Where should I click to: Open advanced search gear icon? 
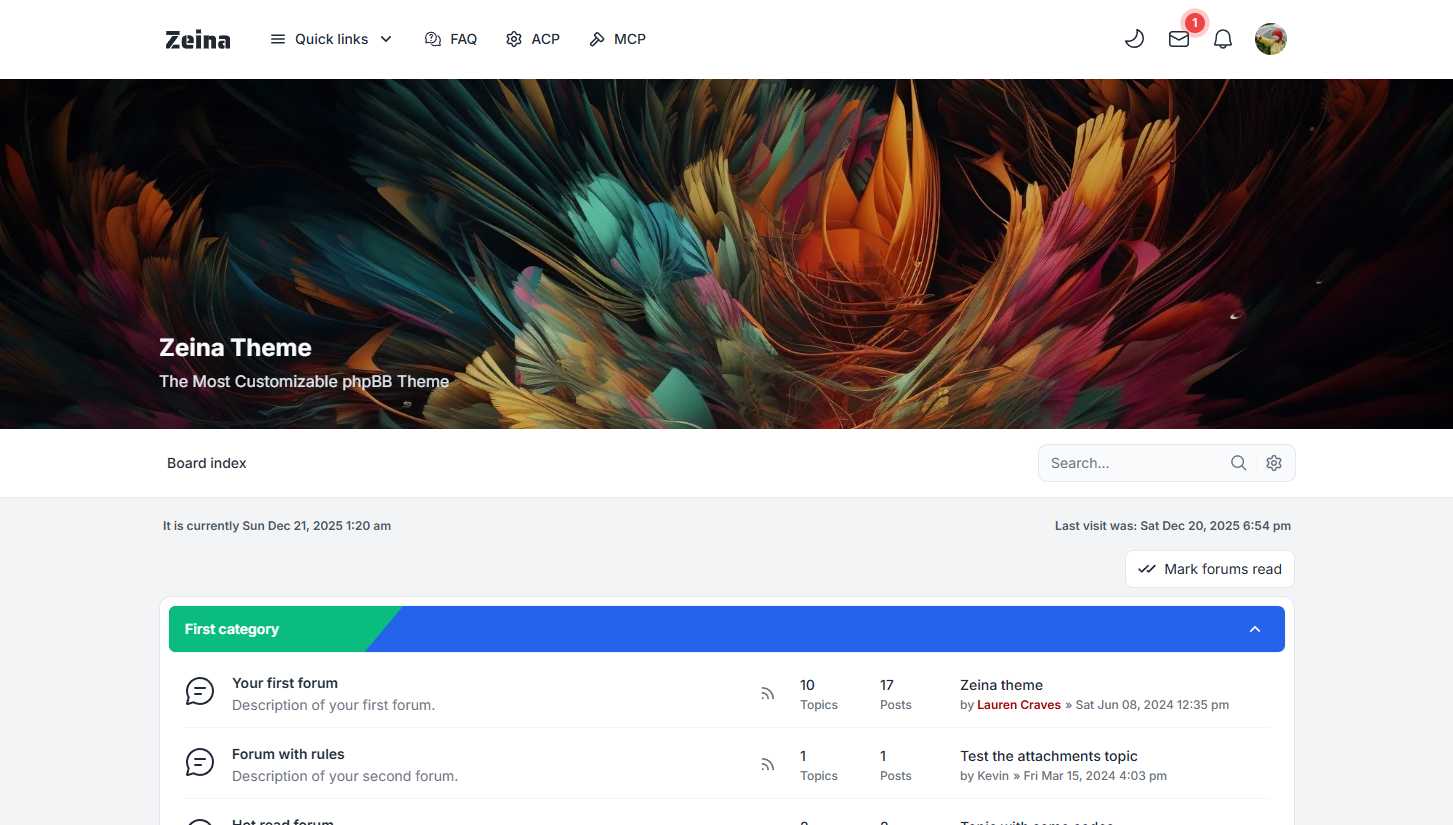click(x=1274, y=463)
